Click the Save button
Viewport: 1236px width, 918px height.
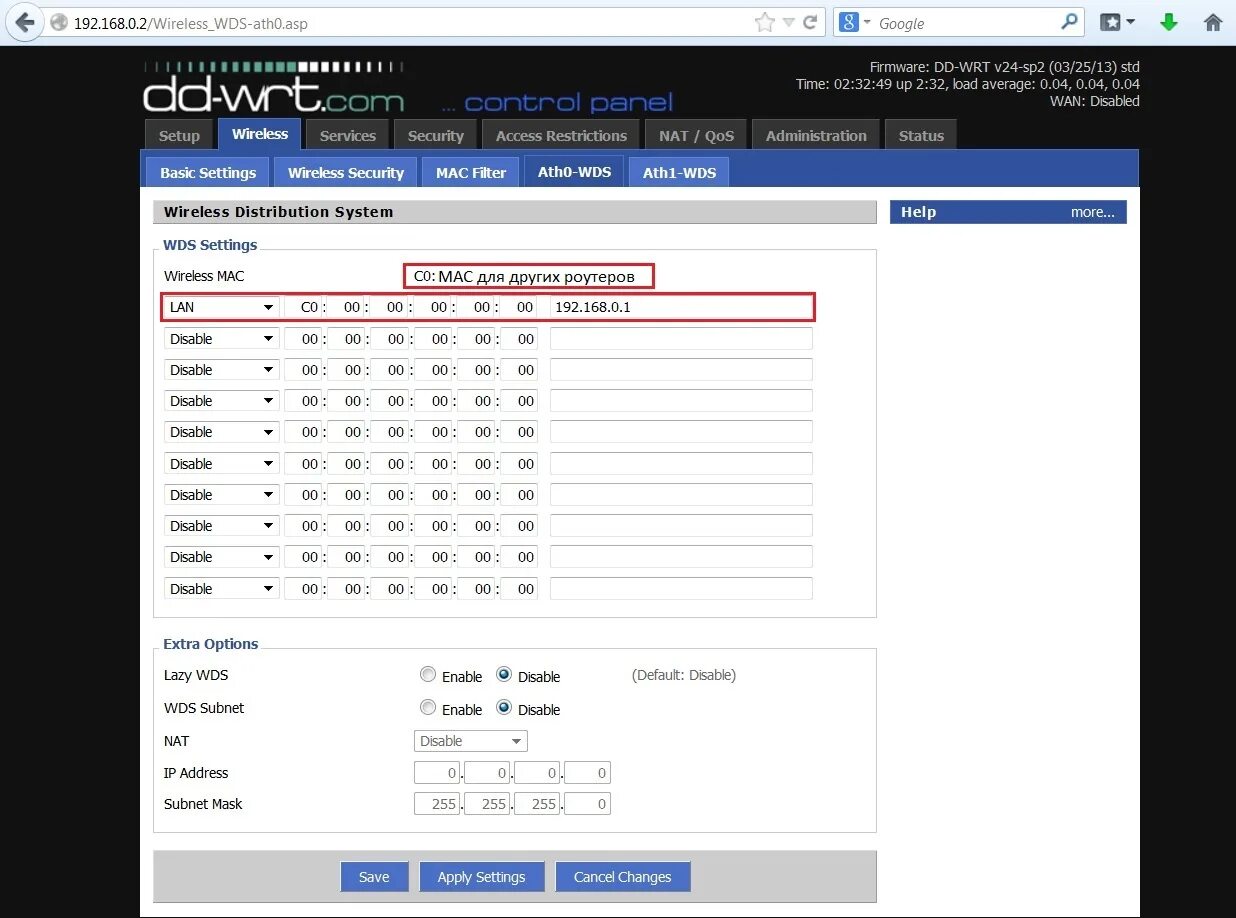[374, 877]
